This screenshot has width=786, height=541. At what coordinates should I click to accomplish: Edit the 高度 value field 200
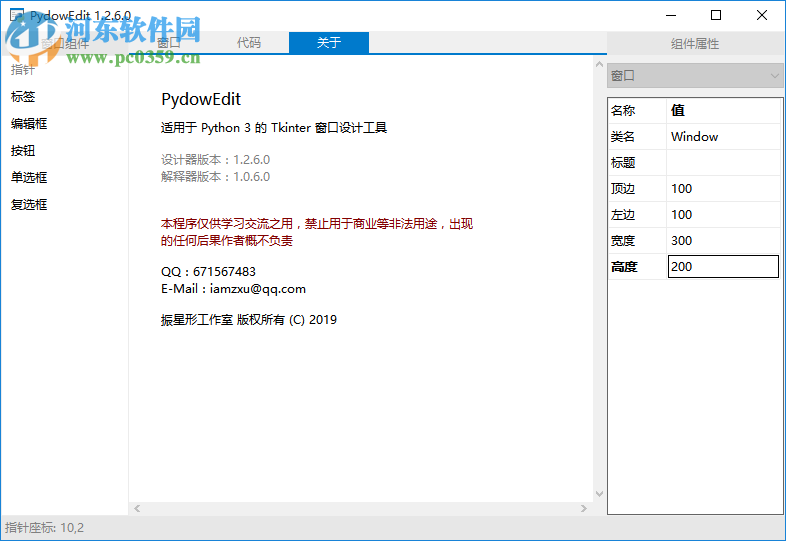[723, 266]
